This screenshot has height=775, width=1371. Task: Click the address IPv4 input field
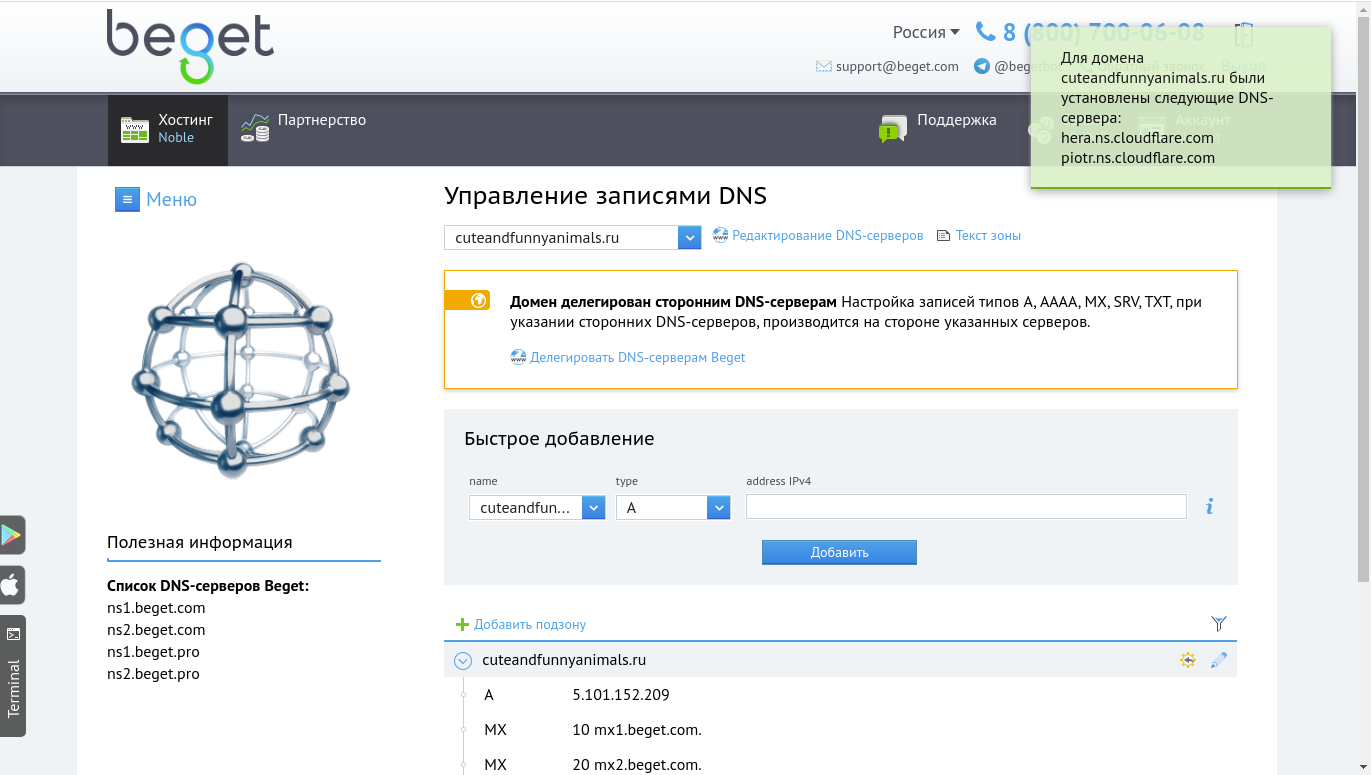click(x=966, y=507)
